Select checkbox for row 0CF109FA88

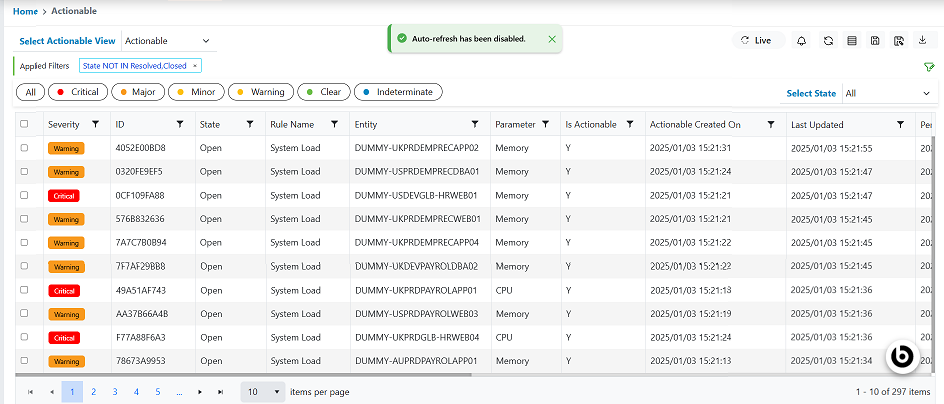click(x=25, y=195)
